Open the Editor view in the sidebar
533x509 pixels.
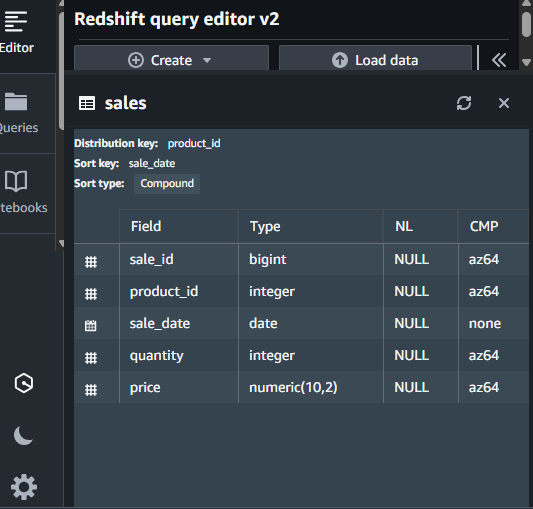(x=16, y=32)
